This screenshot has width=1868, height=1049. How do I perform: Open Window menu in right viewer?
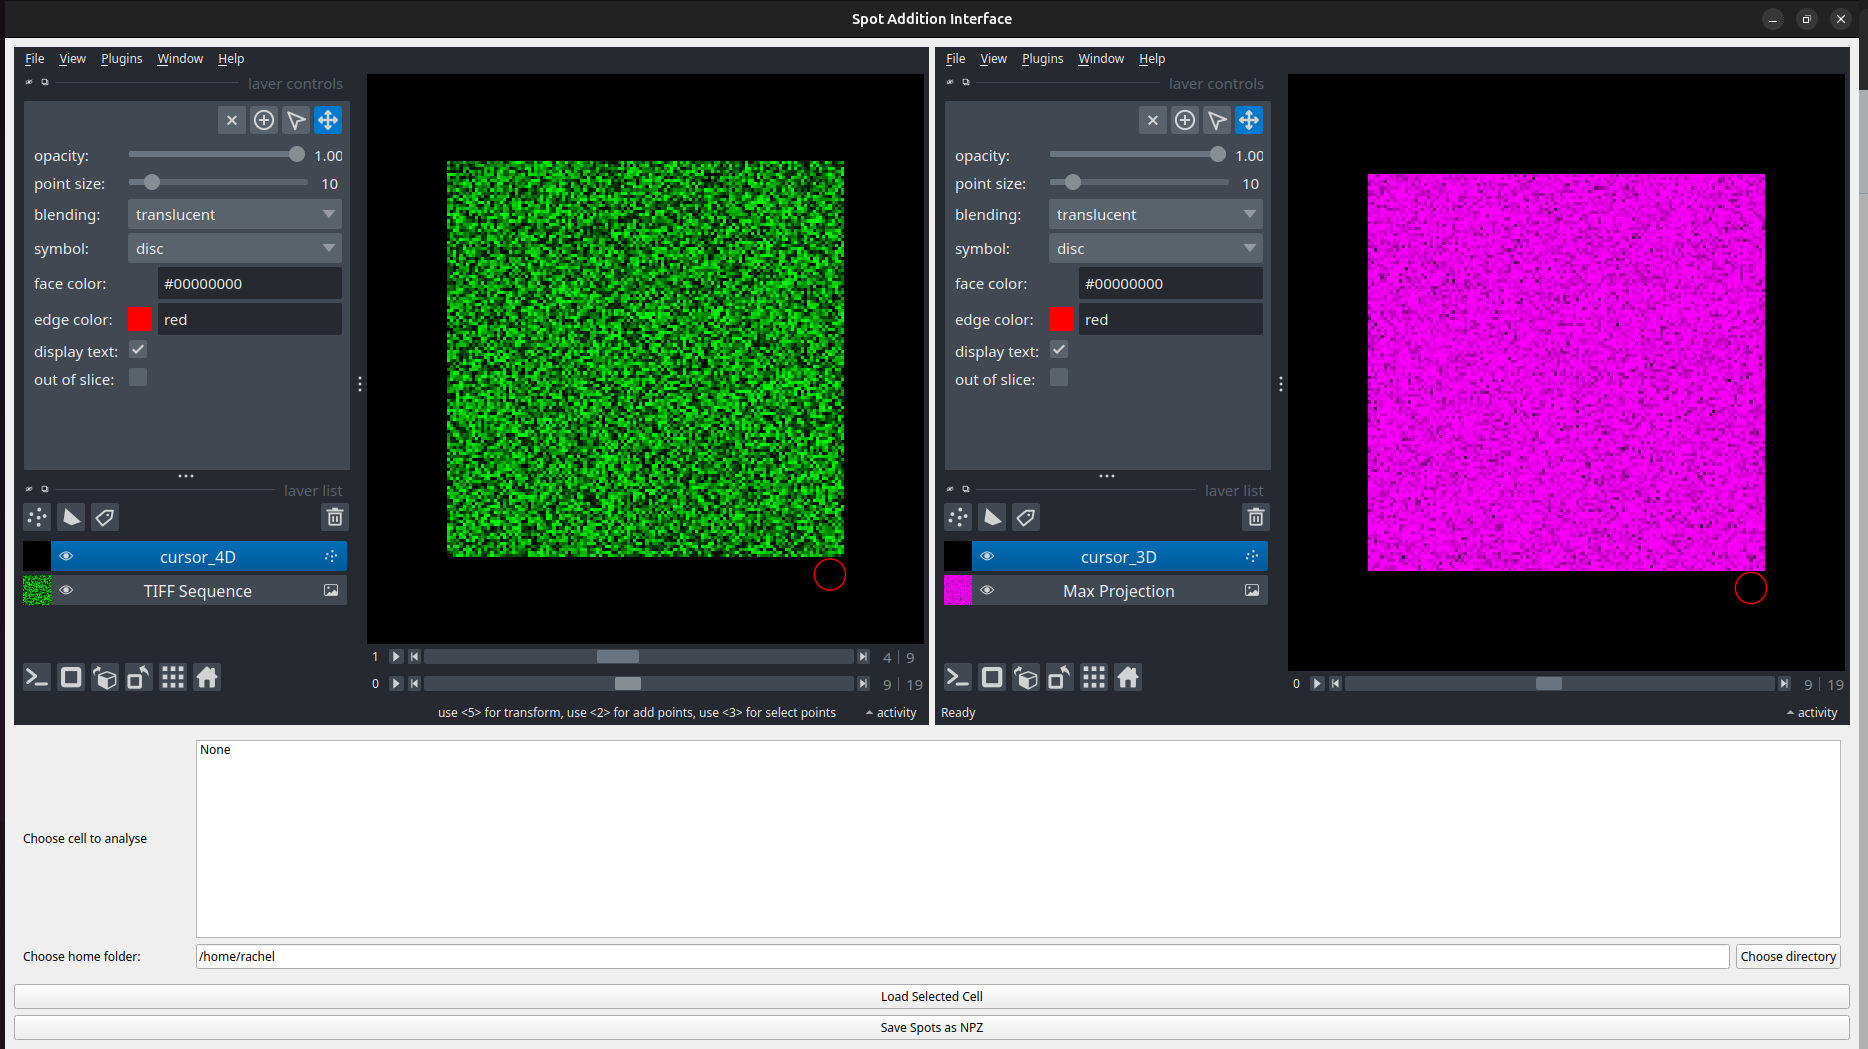[1100, 59]
